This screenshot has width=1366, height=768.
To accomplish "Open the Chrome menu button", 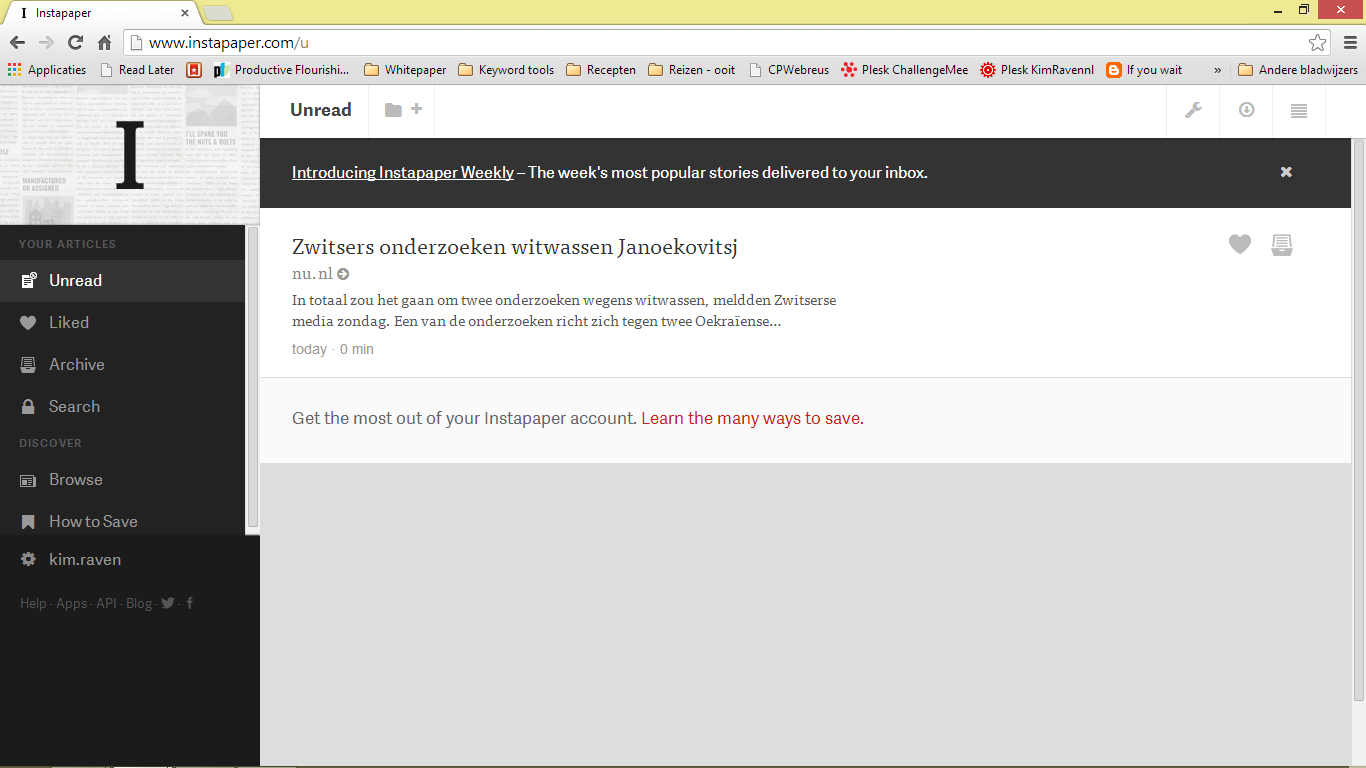I will click(x=1350, y=42).
